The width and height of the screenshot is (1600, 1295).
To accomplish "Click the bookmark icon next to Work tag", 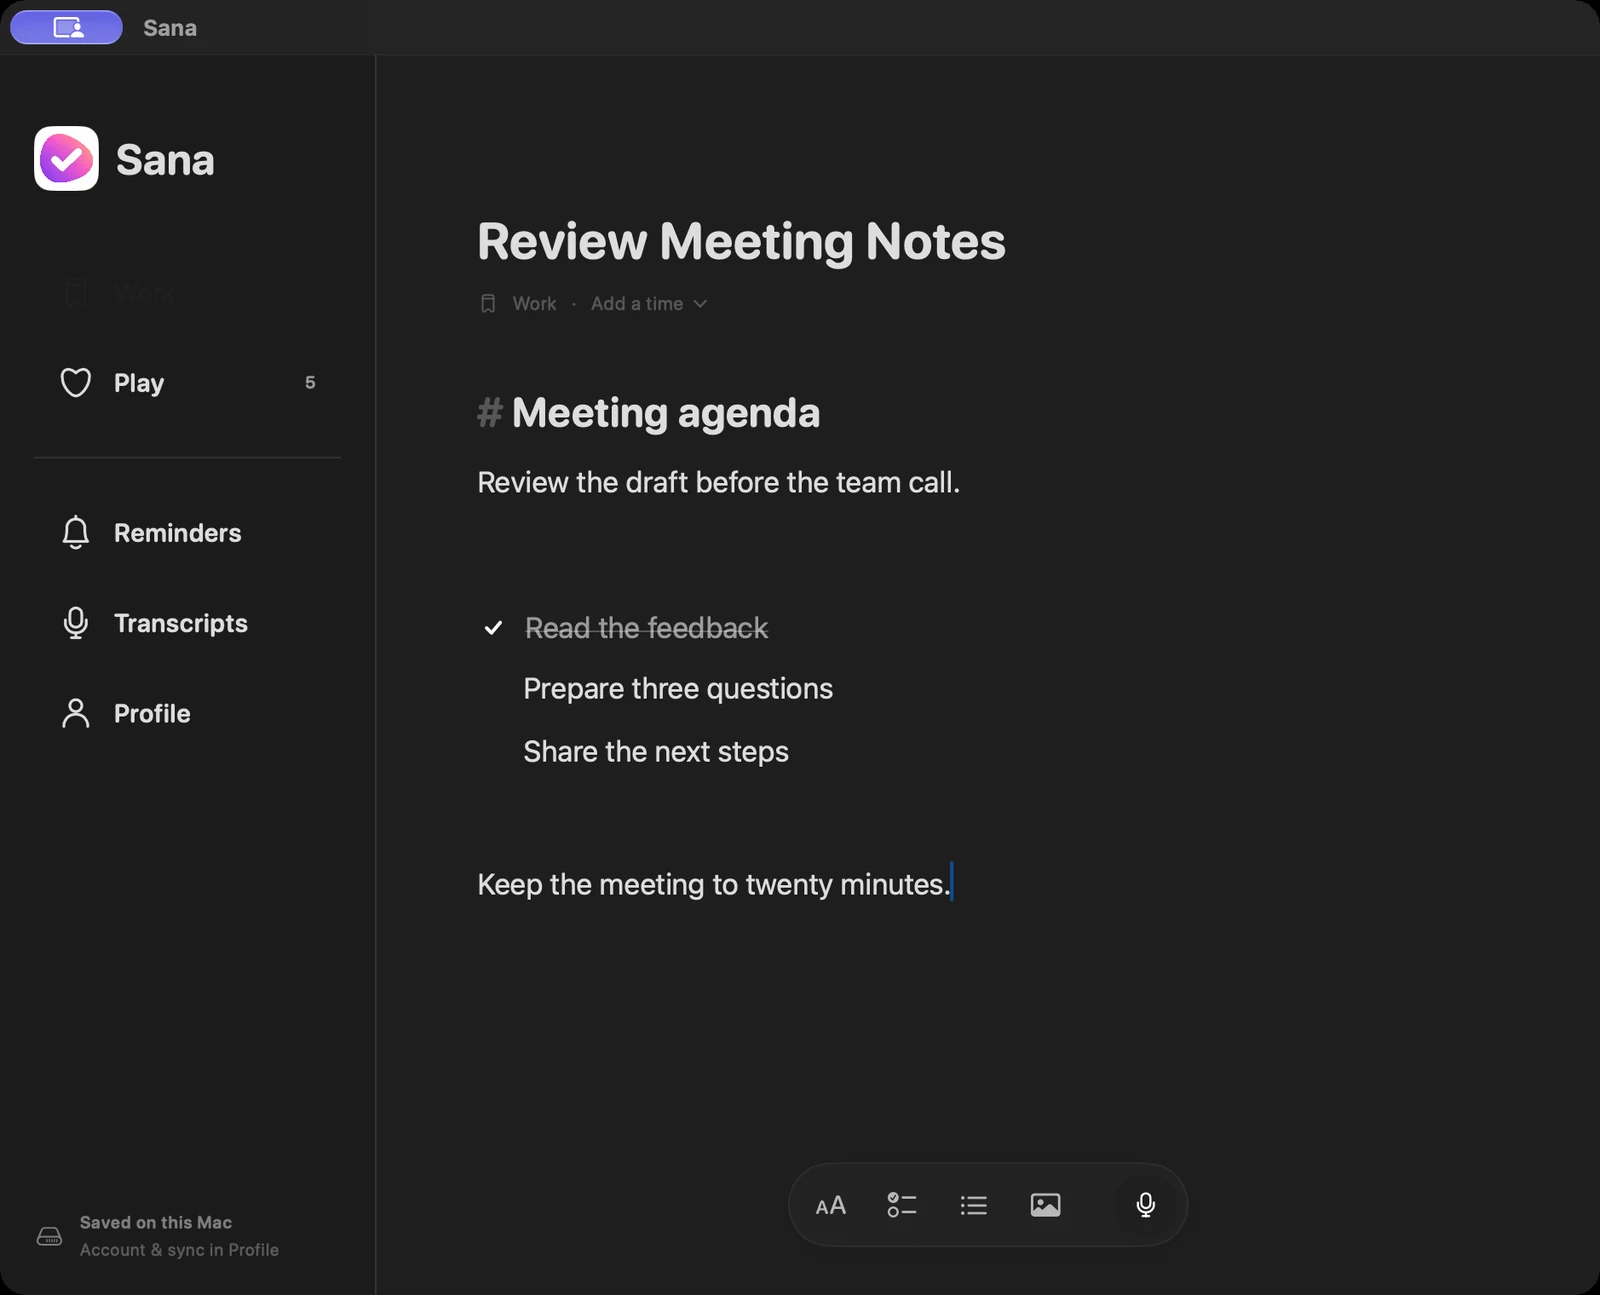I will (488, 303).
